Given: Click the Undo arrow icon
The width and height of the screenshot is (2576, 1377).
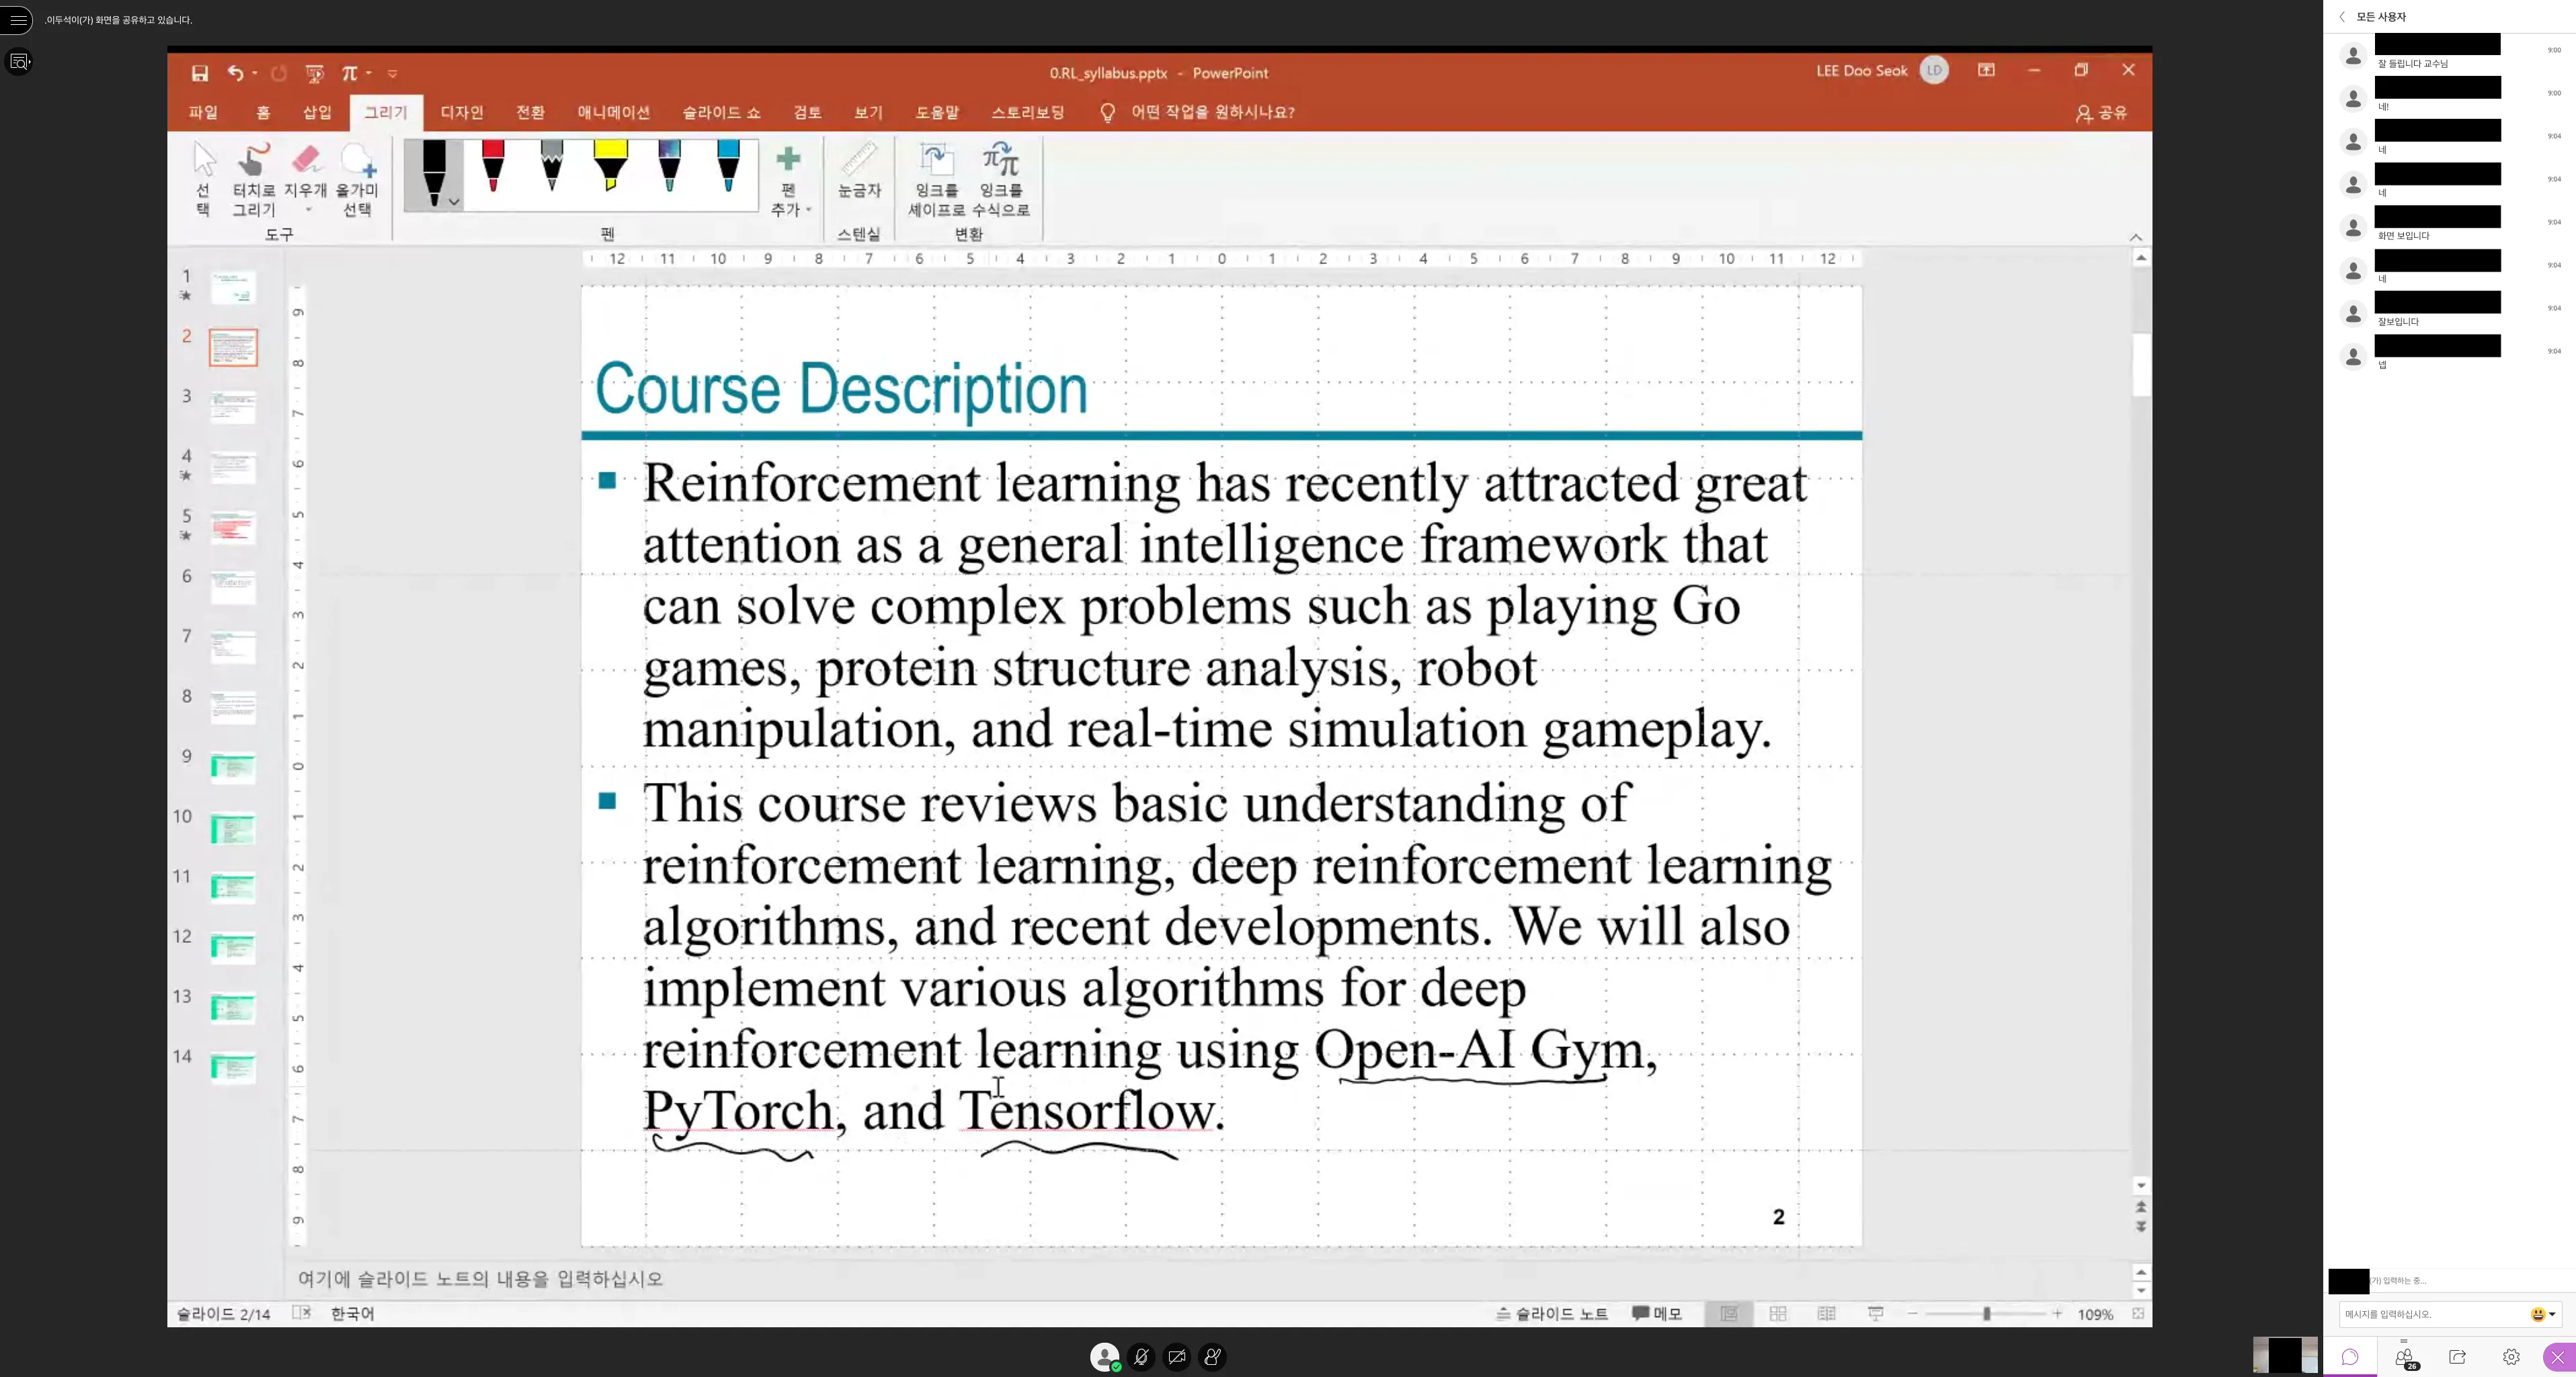Looking at the screenshot, I should tap(235, 73).
